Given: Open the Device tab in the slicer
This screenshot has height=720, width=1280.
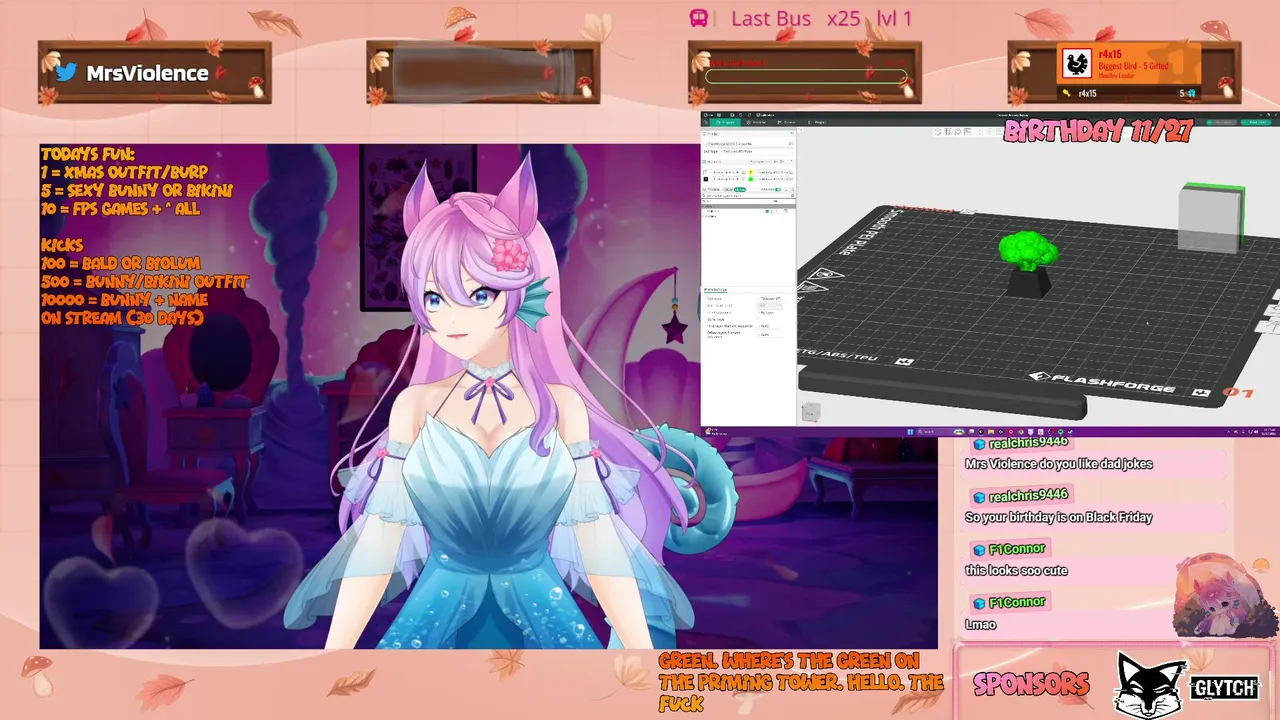Looking at the screenshot, I should [x=786, y=123].
